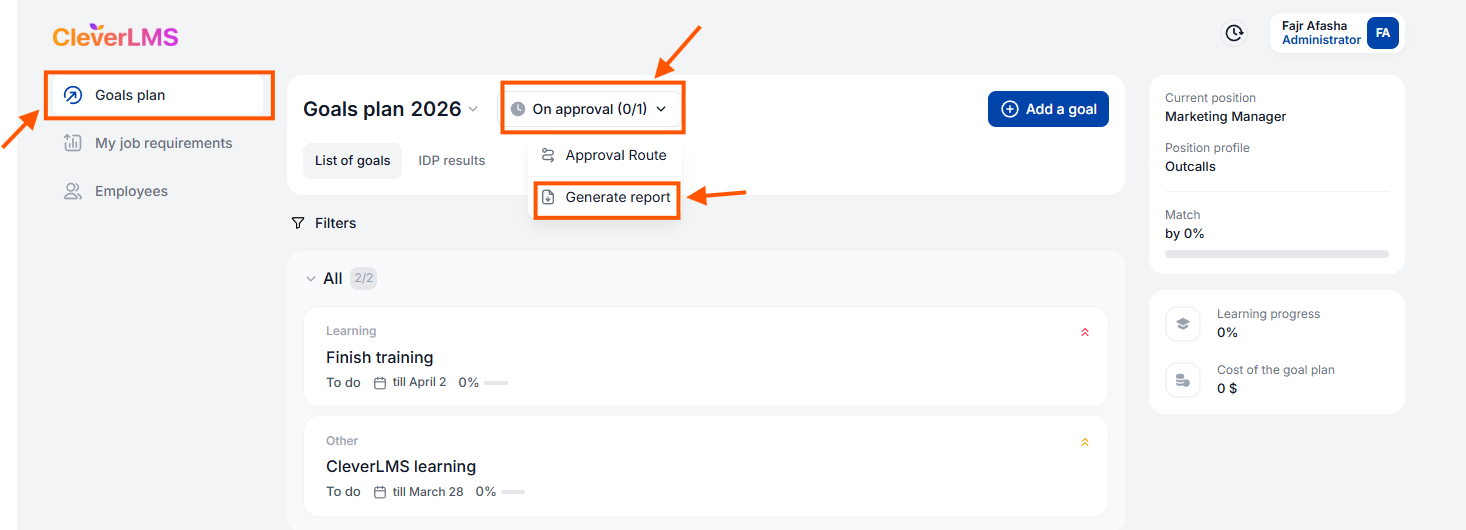The image size is (1466, 530).
Task: Click the Finish training progress bar
Action: point(496,383)
